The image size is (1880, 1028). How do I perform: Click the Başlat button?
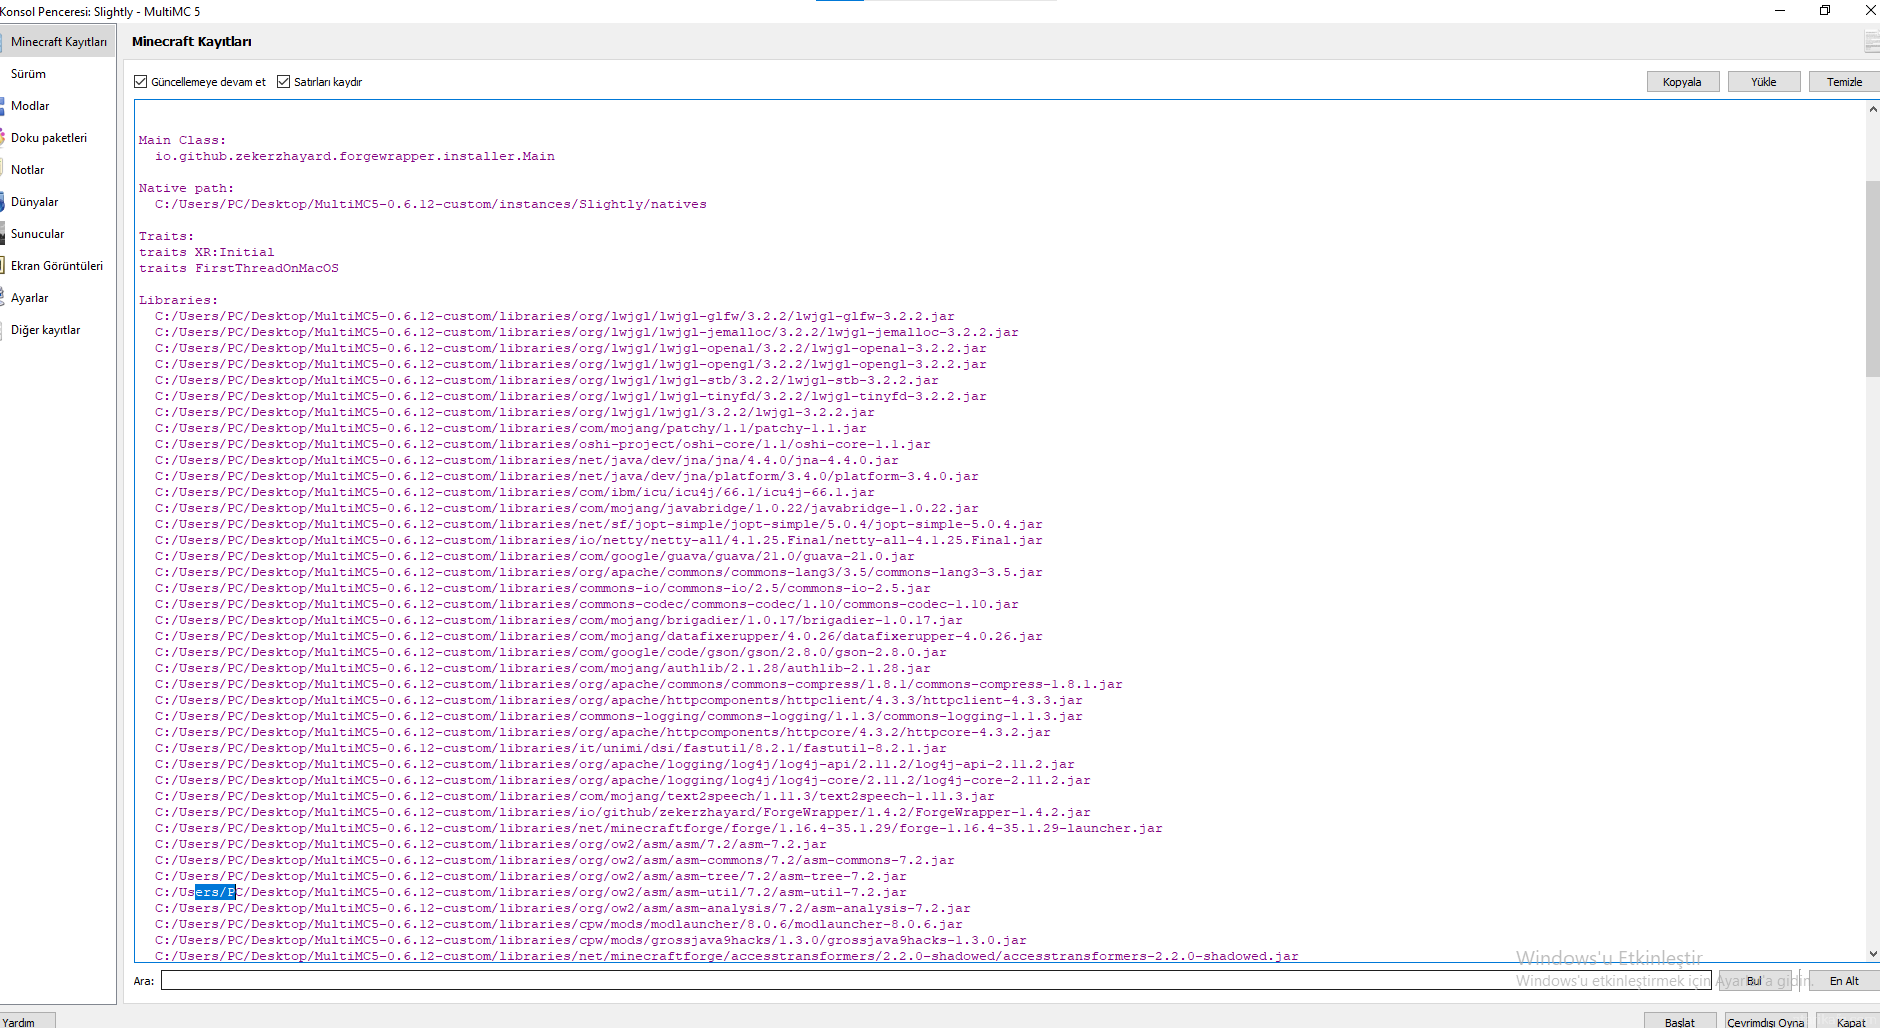tap(1680, 1022)
